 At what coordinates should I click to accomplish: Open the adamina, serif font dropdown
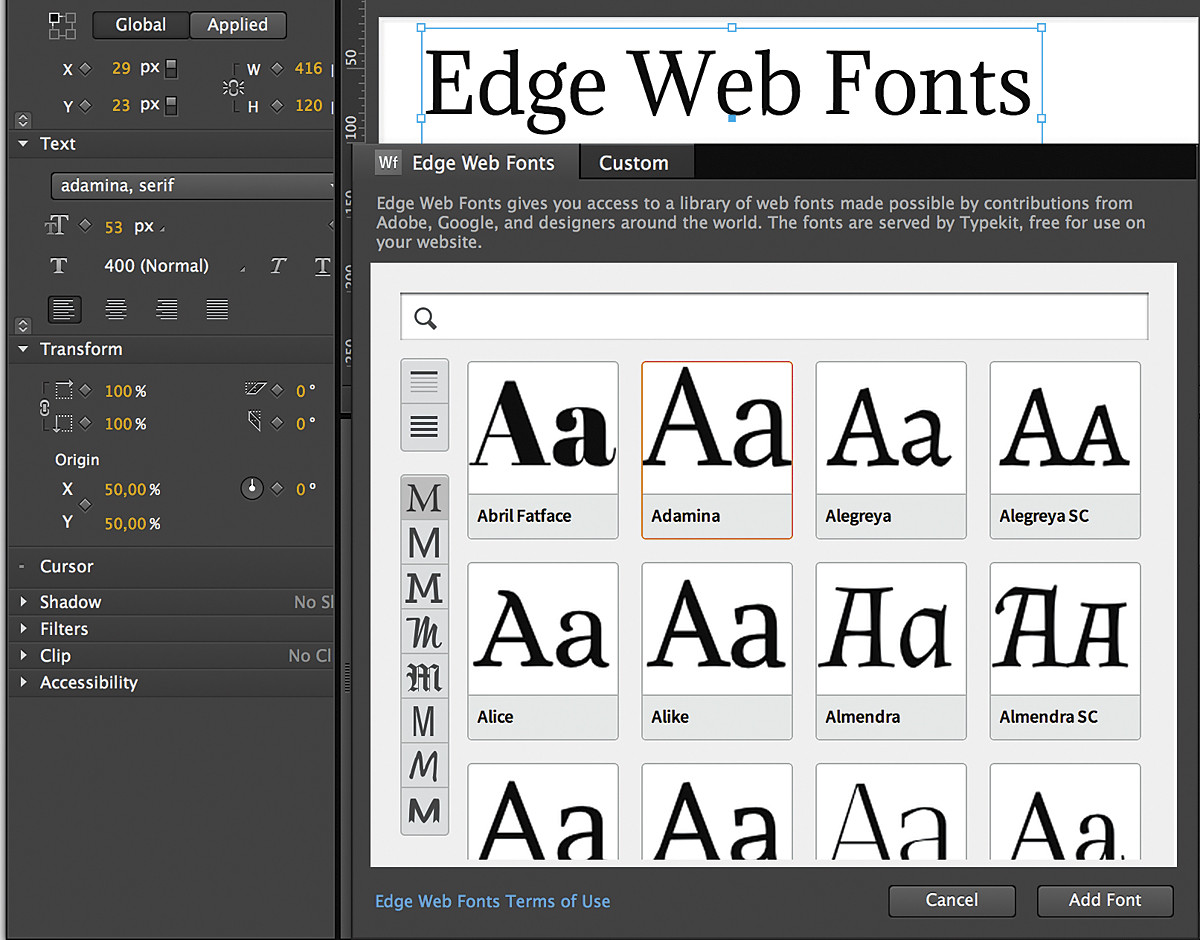point(192,186)
